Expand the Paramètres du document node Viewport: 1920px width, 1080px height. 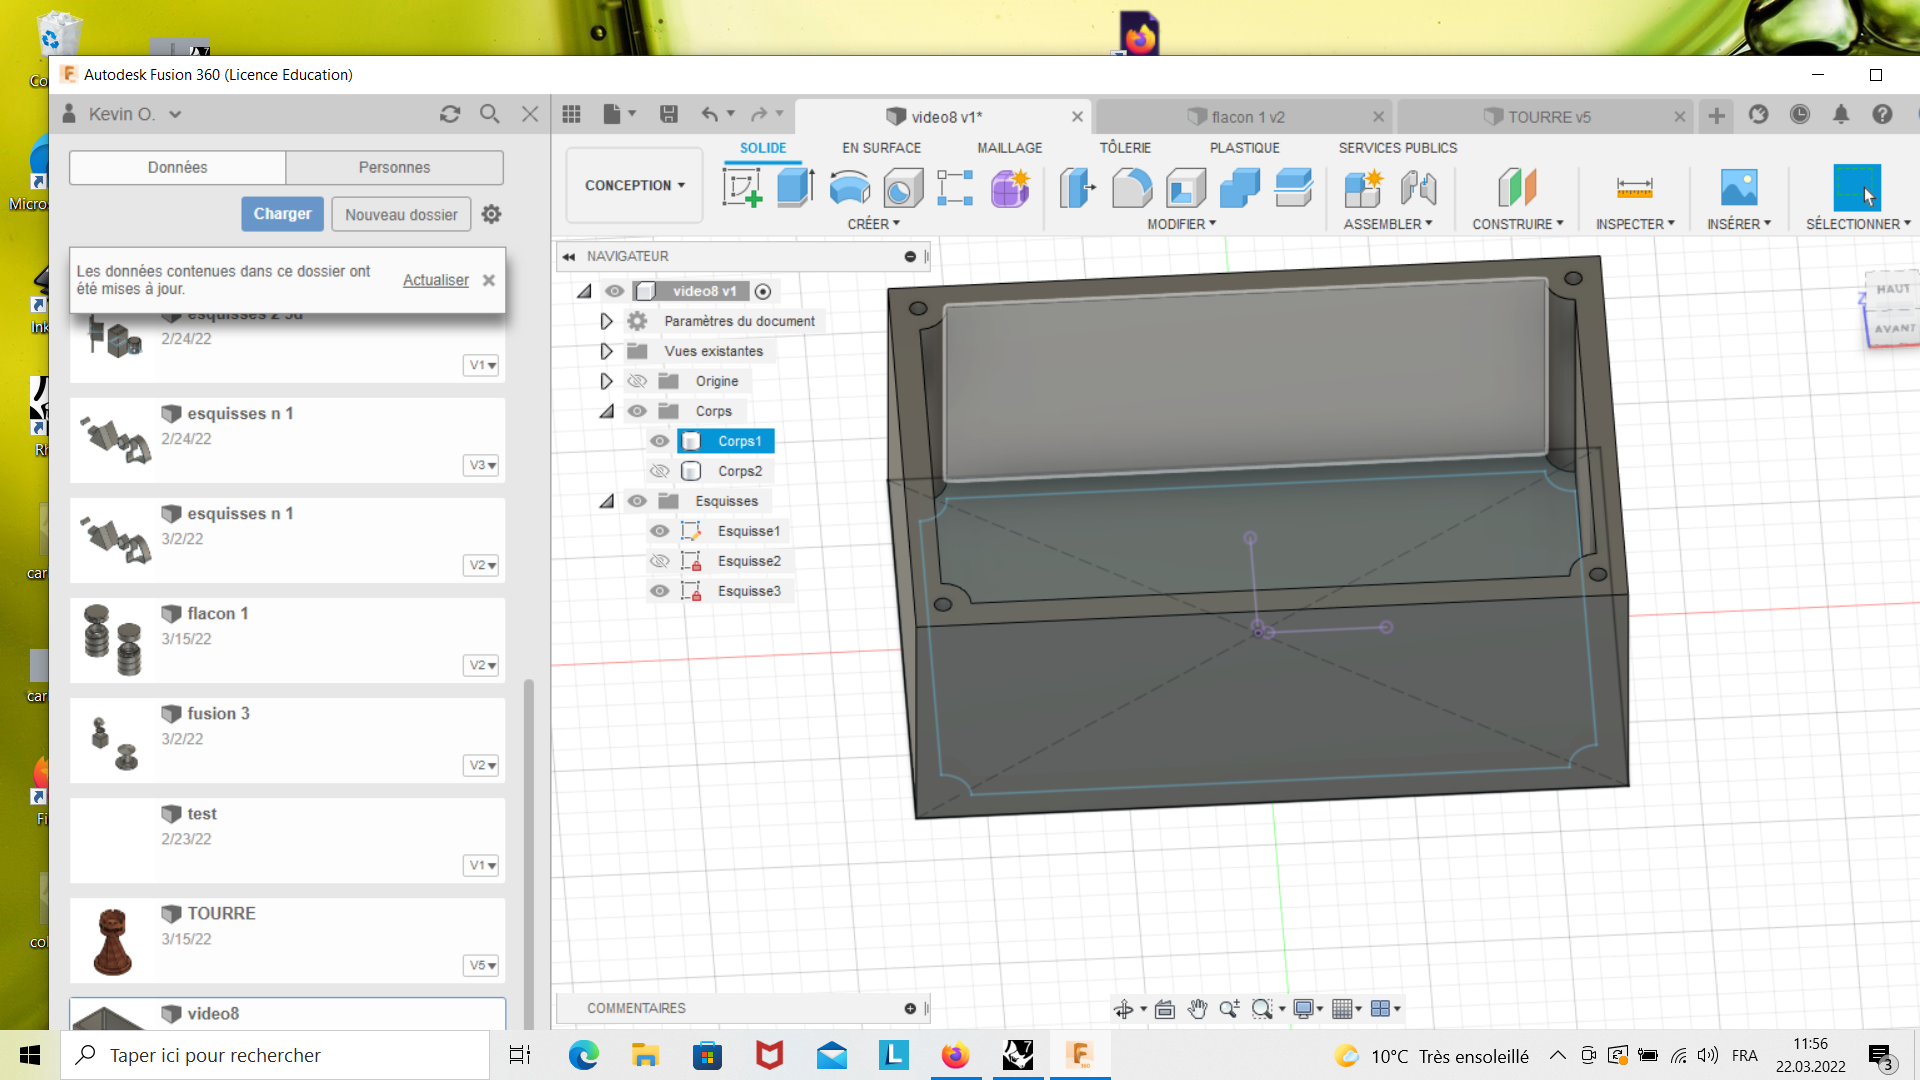pos(606,321)
